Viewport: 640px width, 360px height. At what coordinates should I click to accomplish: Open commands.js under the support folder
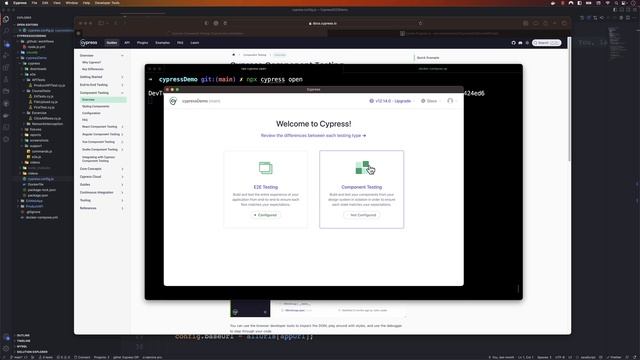(x=42, y=151)
